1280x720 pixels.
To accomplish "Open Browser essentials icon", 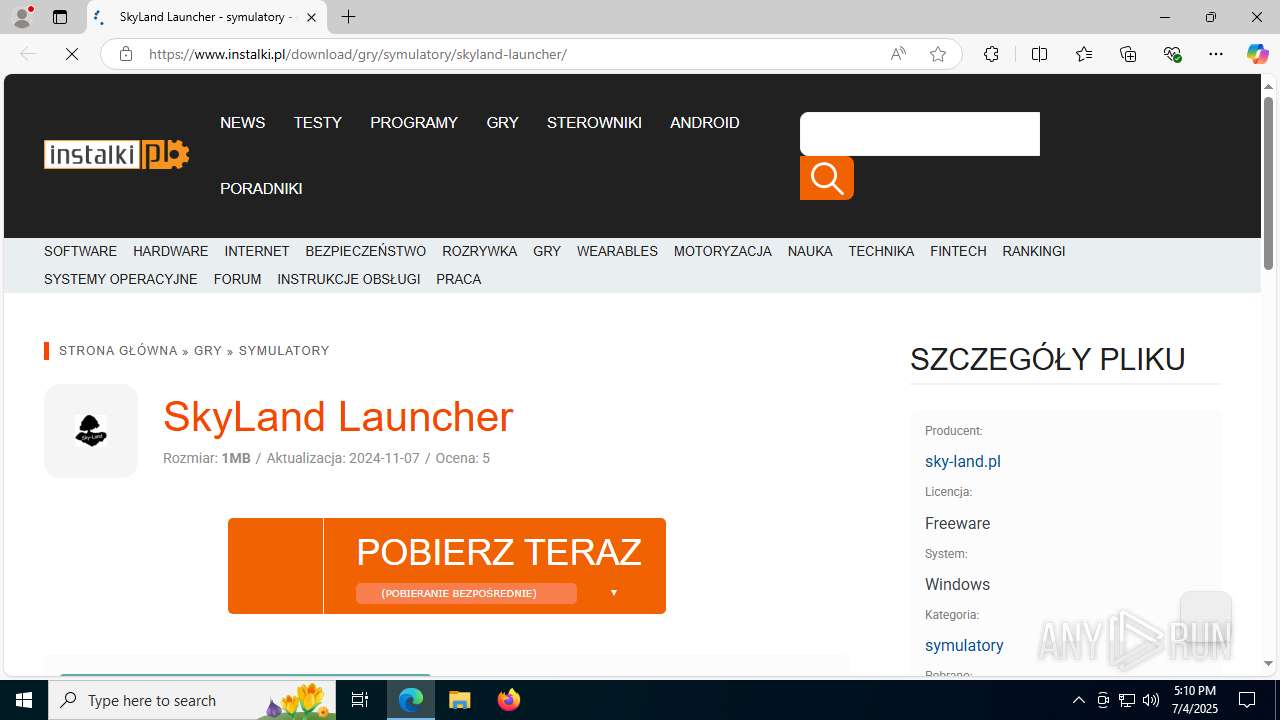I will point(1172,54).
